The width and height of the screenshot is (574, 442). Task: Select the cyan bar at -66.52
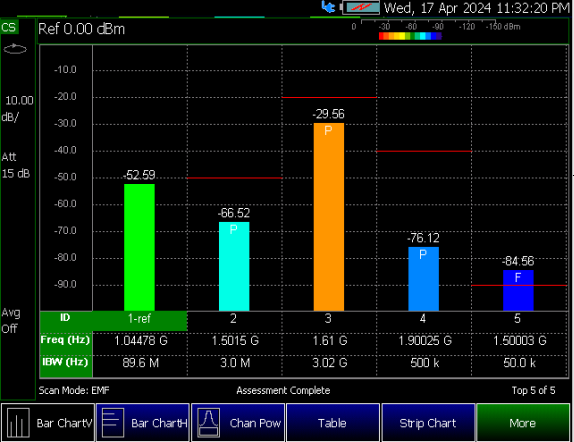pyautogui.click(x=234, y=266)
